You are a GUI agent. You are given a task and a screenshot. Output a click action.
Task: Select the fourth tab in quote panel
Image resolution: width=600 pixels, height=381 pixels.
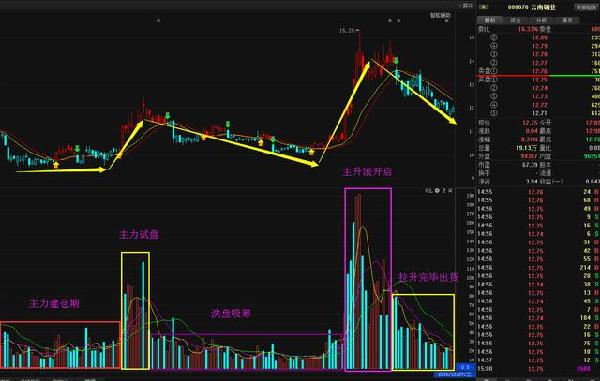567,20
